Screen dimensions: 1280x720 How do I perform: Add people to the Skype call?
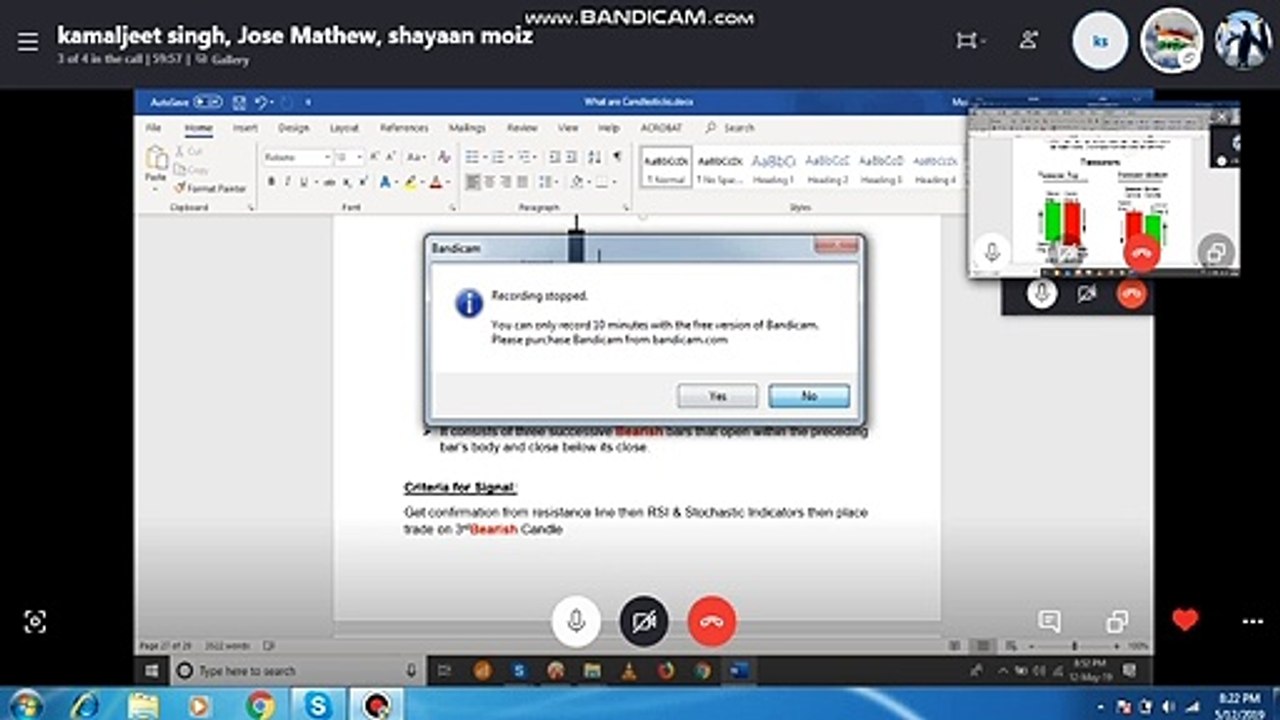point(1028,41)
